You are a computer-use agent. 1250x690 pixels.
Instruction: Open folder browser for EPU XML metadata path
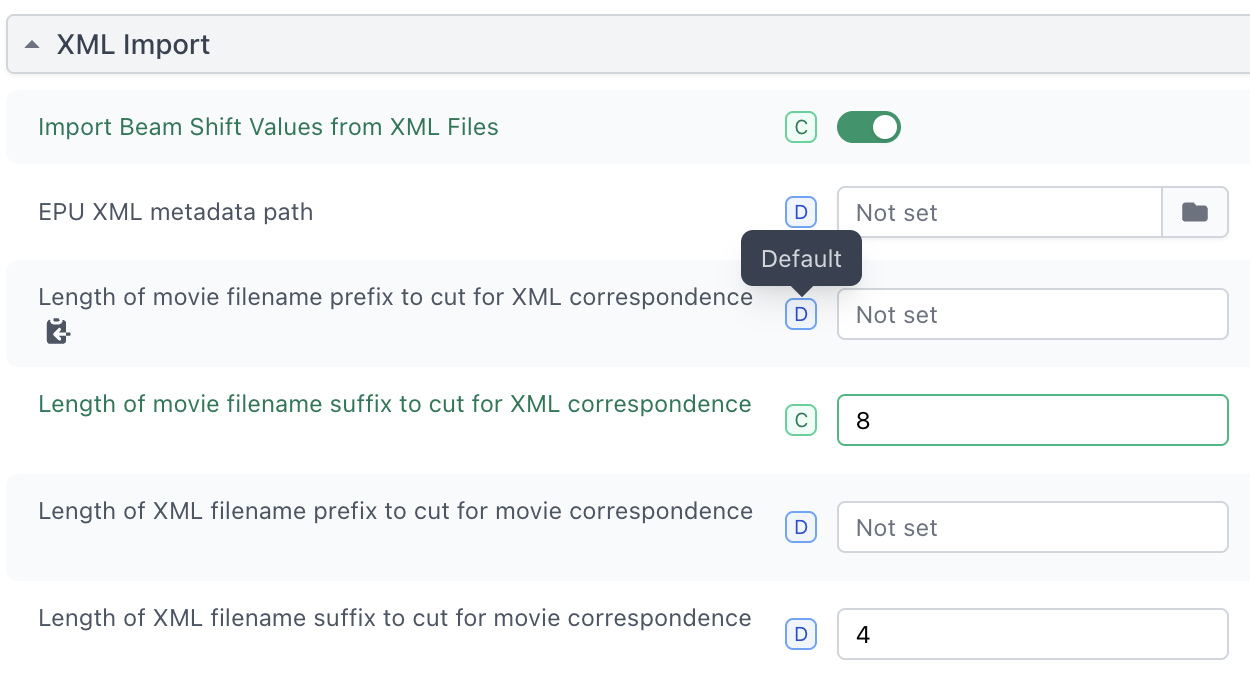coord(1194,212)
